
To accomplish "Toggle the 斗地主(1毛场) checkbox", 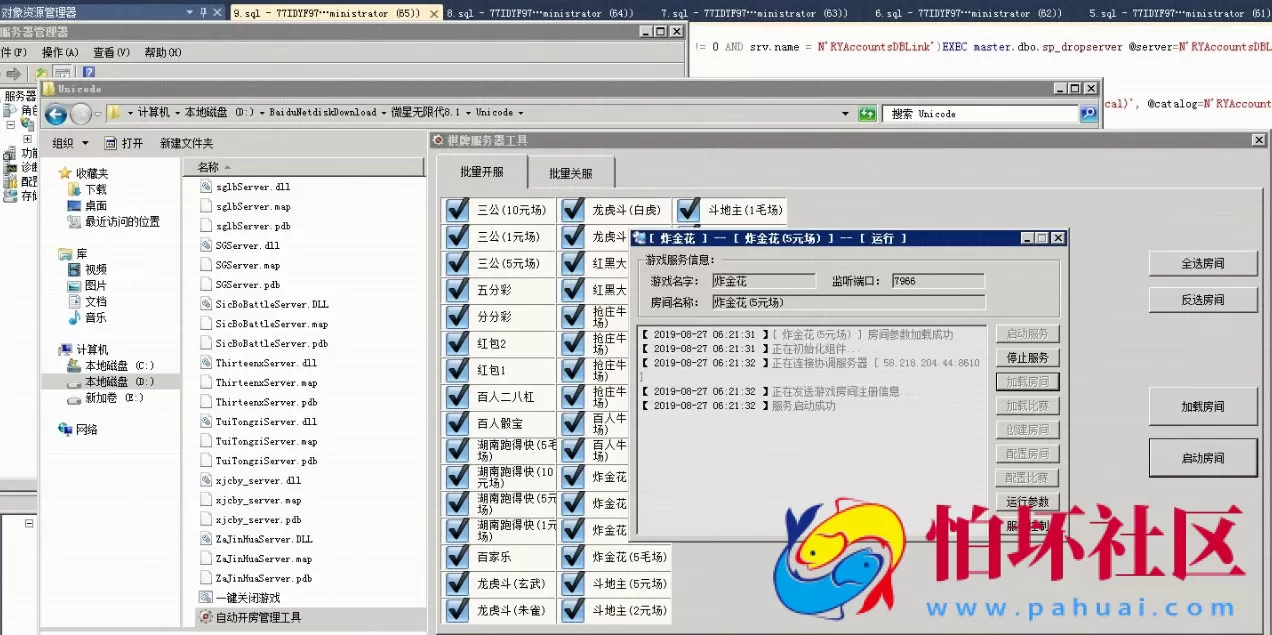I will point(689,211).
